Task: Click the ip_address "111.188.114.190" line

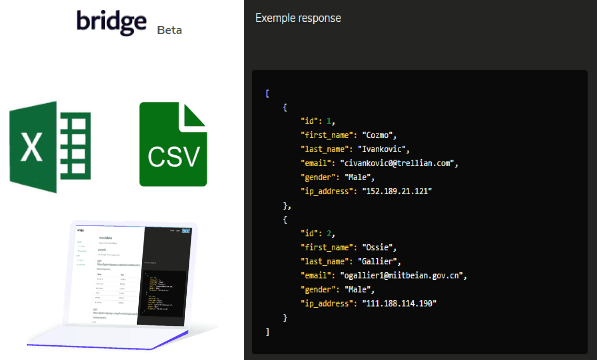Action: (x=368, y=304)
